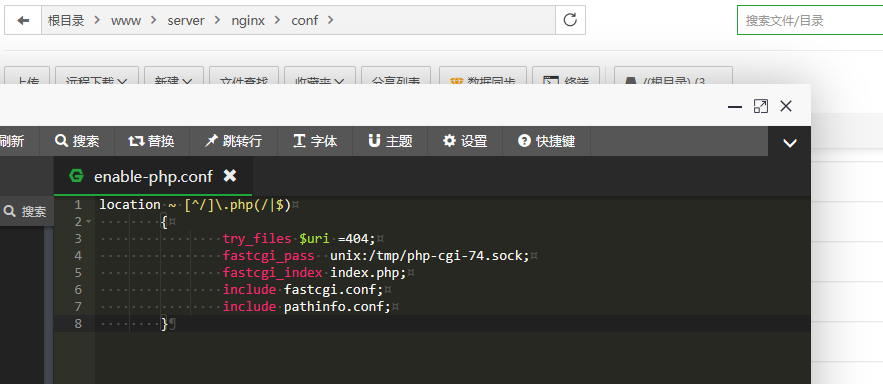The image size is (883, 384).
Task: Maximize the editor window
Action: point(761,106)
